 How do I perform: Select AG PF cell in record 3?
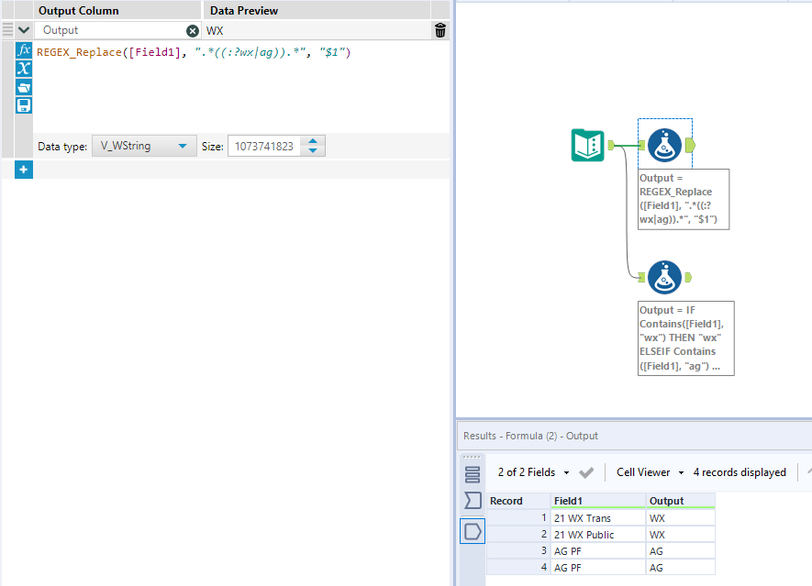(x=598, y=551)
